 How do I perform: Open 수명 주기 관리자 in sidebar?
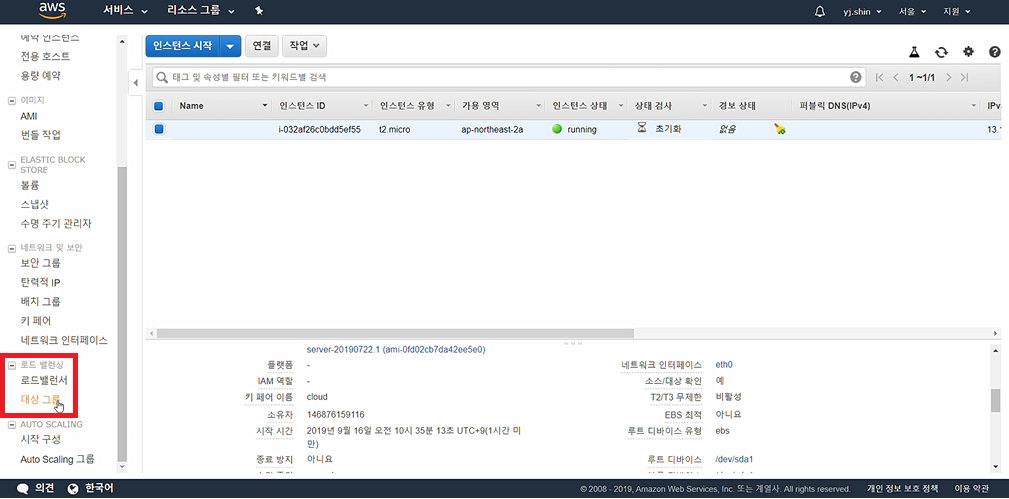(x=56, y=223)
